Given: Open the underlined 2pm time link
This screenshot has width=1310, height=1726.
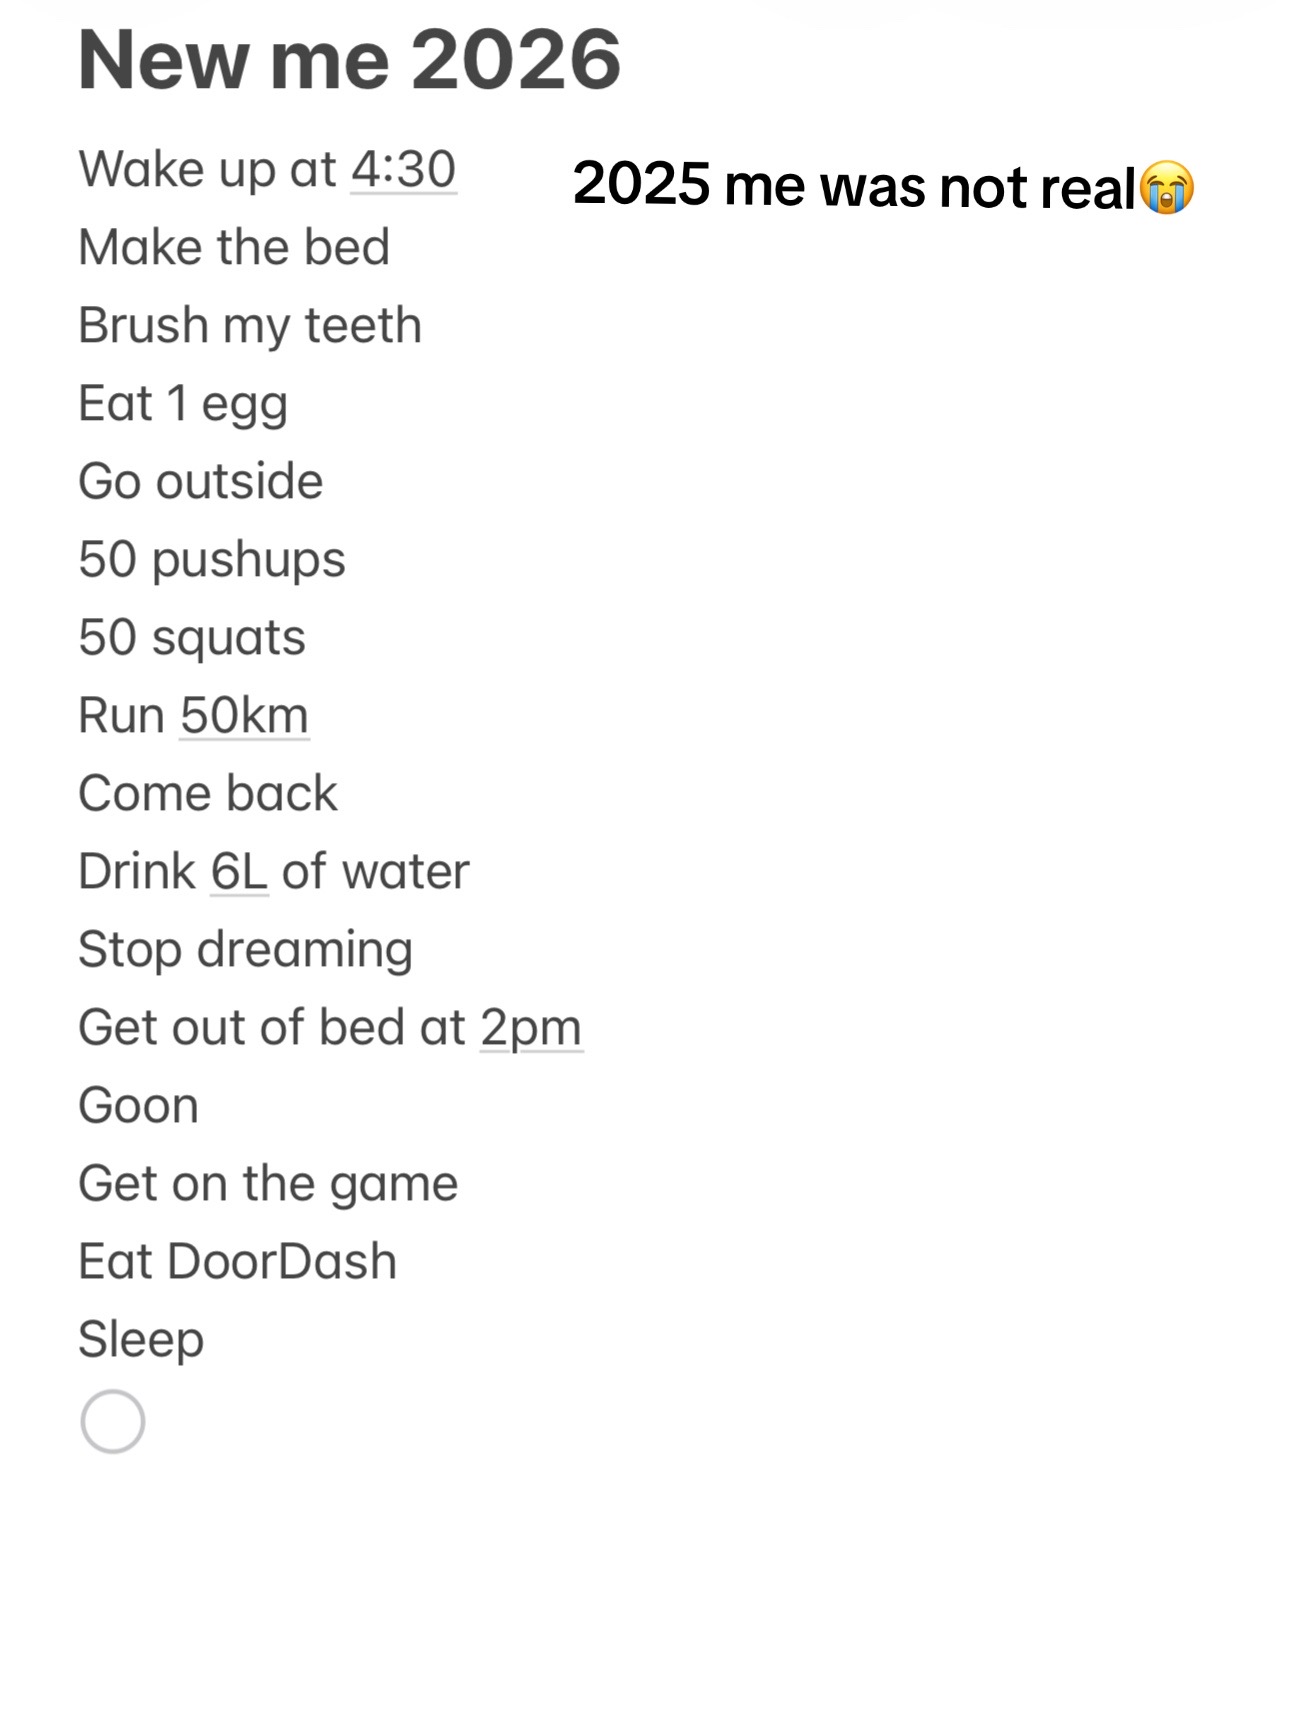Looking at the screenshot, I should click(531, 1030).
